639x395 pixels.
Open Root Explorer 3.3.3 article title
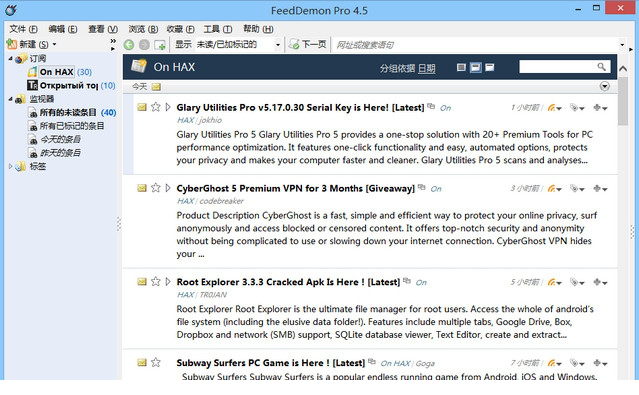coord(288,282)
